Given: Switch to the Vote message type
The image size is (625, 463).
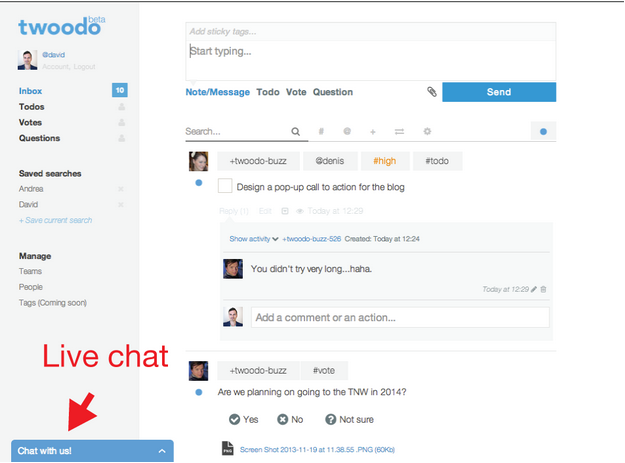Looking at the screenshot, I should click(296, 92).
